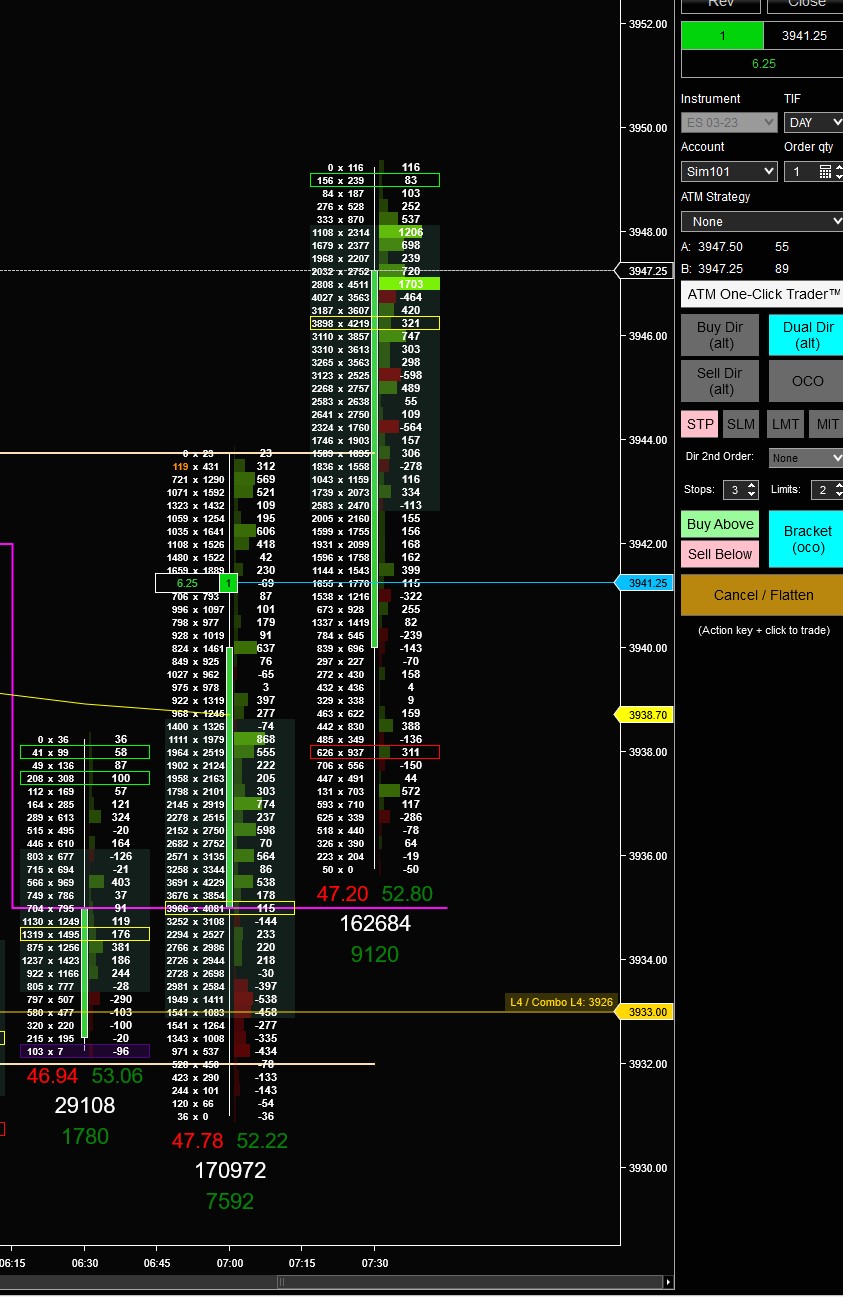Click the 6.25 unrealized profit value in panel
The image size is (843, 1297).
click(x=764, y=63)
